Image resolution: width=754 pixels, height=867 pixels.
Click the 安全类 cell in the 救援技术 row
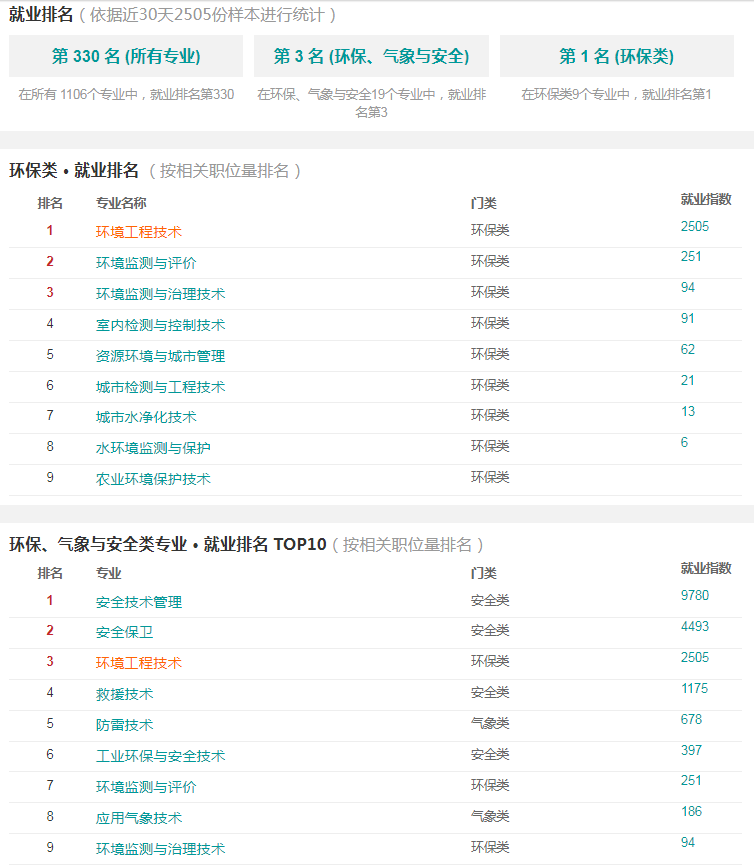pos(490,692)
